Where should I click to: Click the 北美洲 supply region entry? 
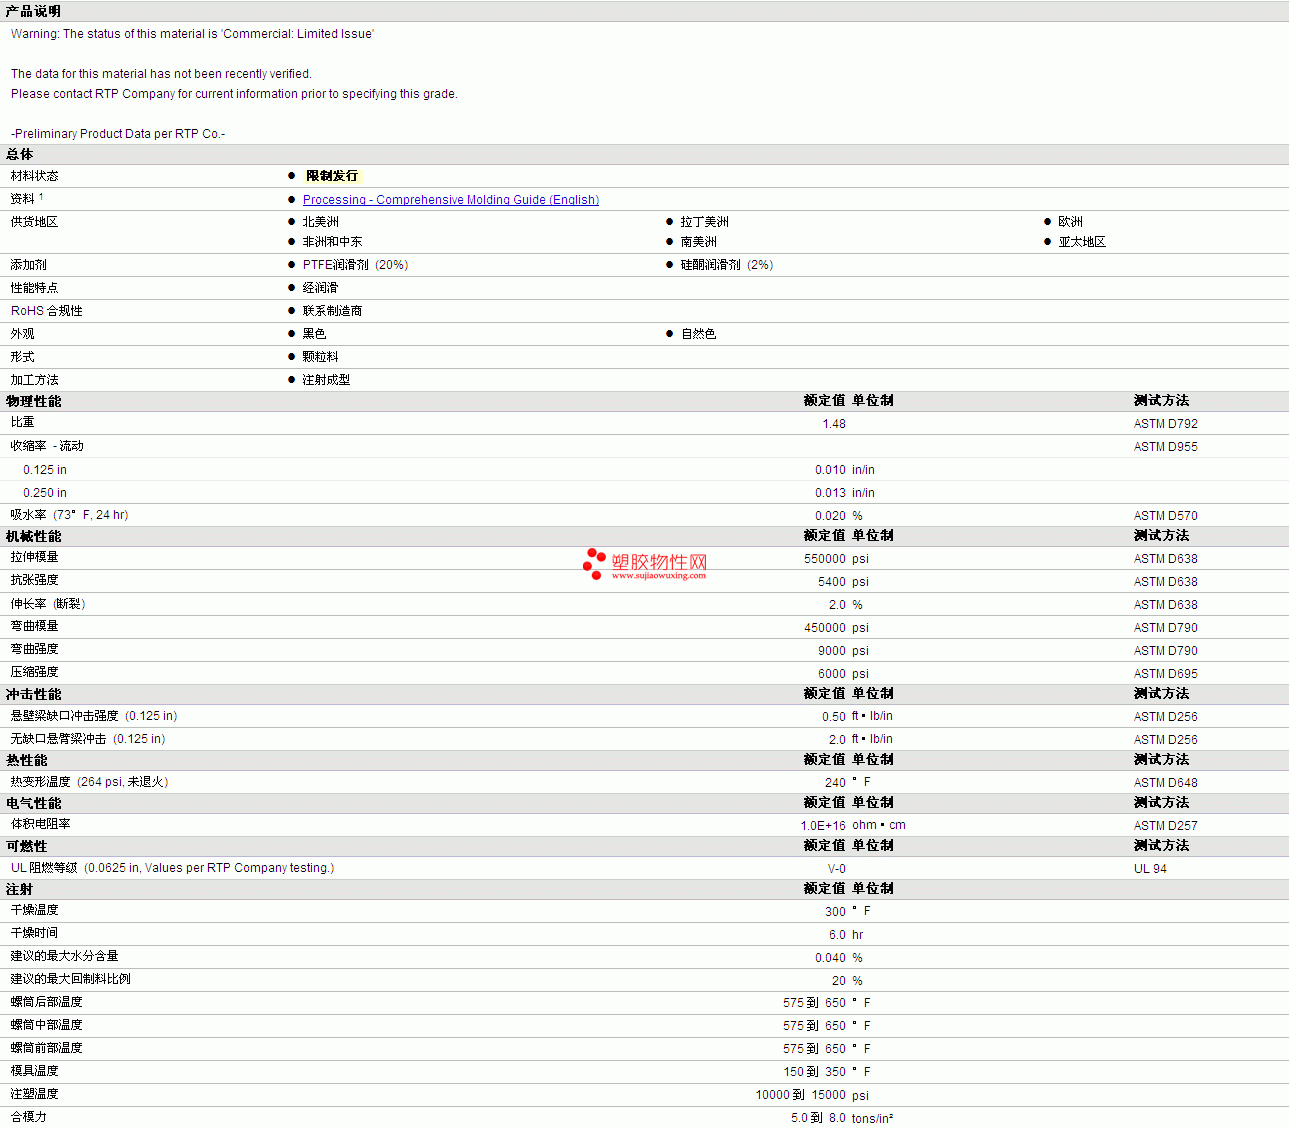tap(321, 222)
